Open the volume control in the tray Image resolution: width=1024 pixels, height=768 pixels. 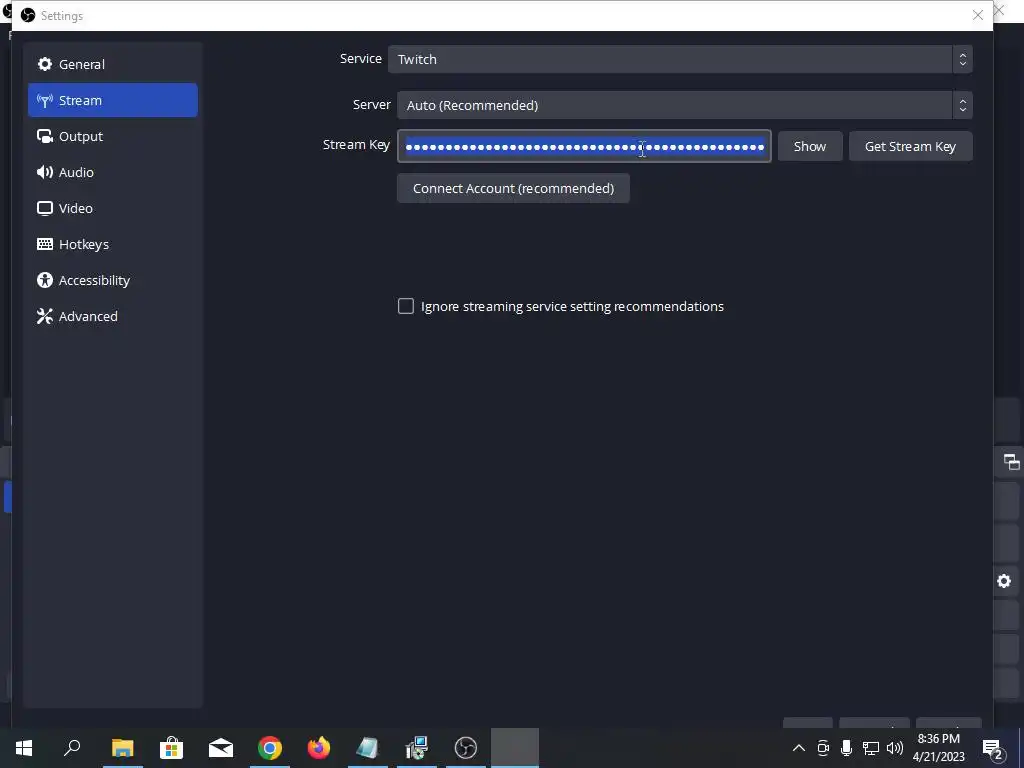[x=895, y=748]
